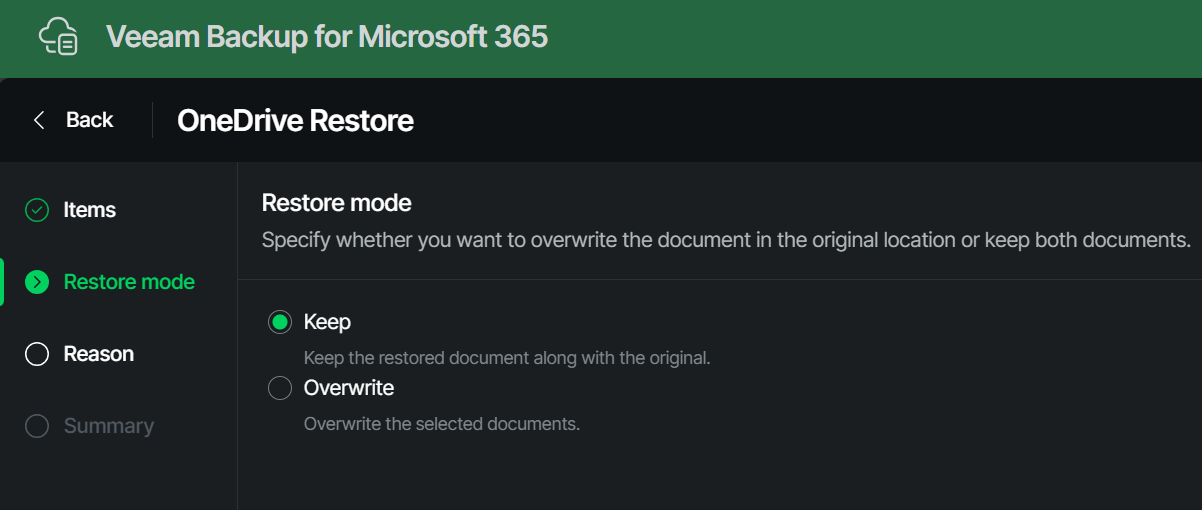Click the Reason step circle icon
1202x510 pixels.
pos(37,354)
